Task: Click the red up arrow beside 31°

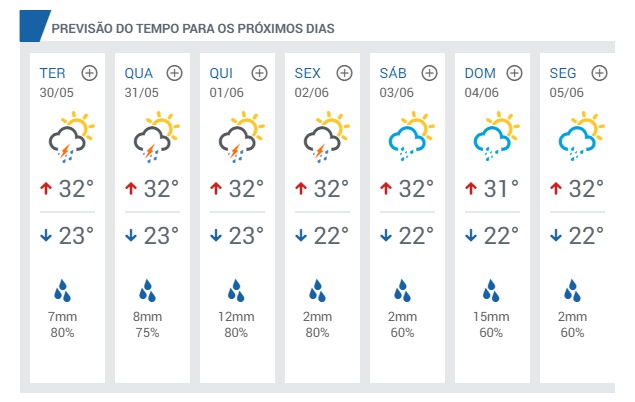Action: pyautogui.click(x=471, y=188)
